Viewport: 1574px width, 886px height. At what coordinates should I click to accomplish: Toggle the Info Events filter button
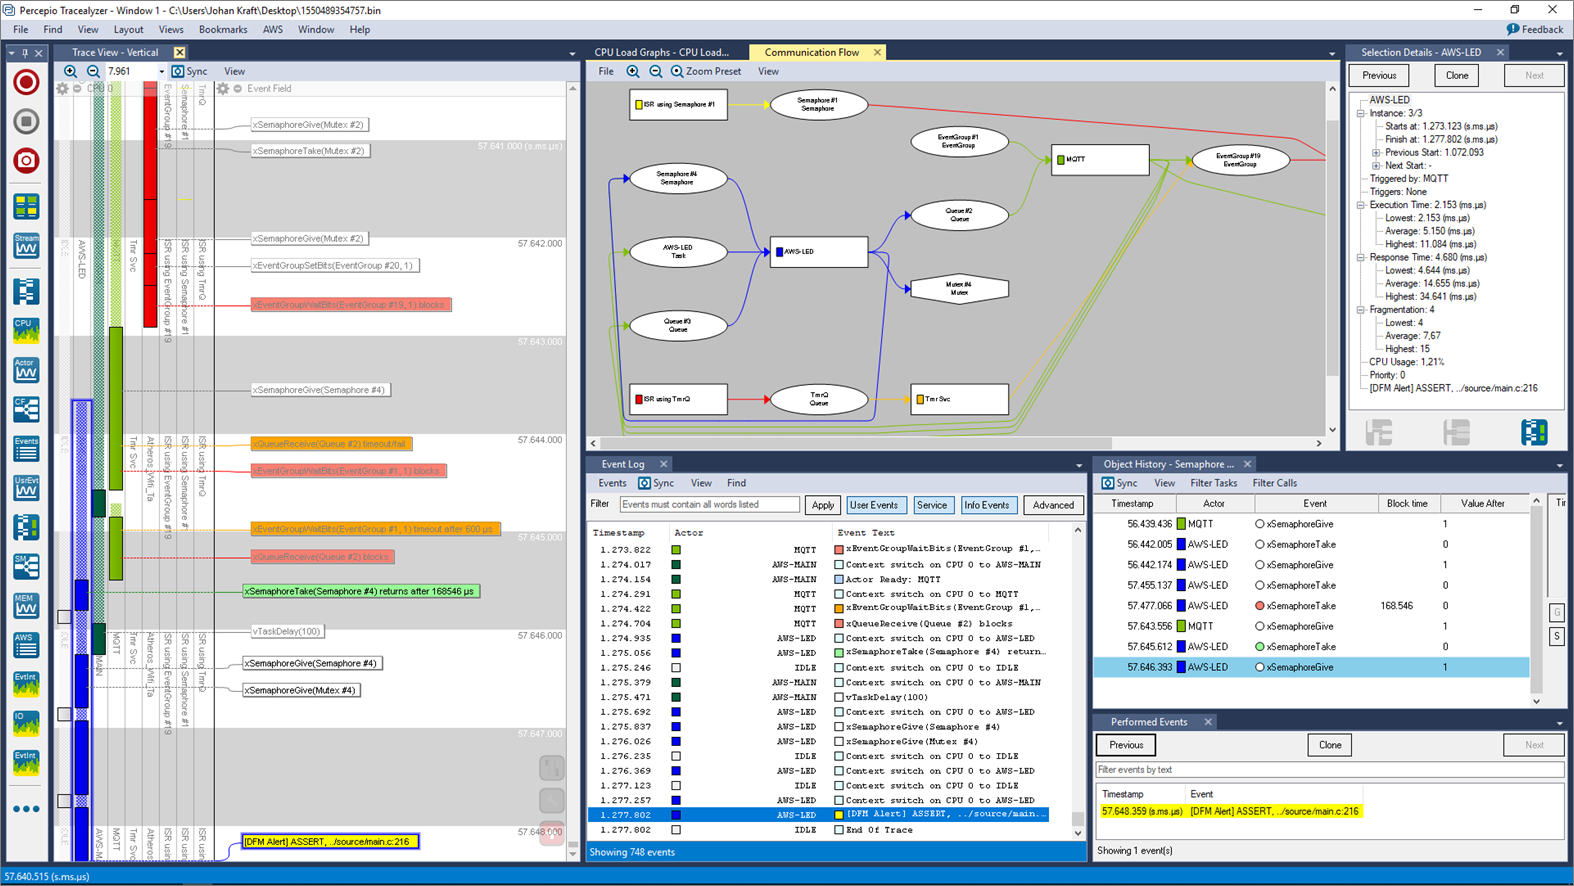tap(987, 505)
